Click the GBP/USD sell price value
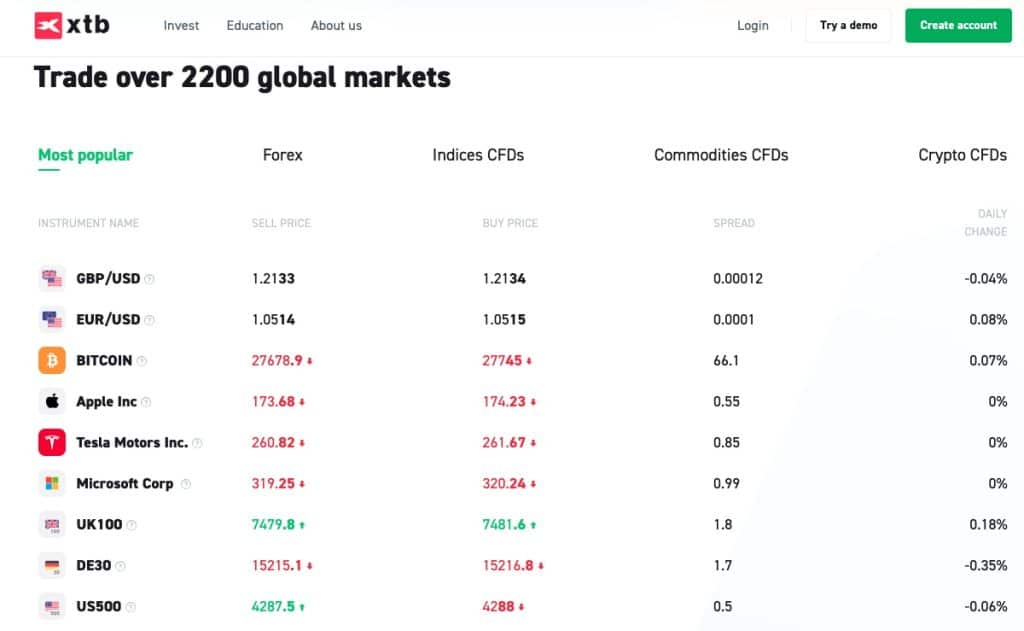The width and height of the screenshot is (1024, 631). (x=273, y=278)
